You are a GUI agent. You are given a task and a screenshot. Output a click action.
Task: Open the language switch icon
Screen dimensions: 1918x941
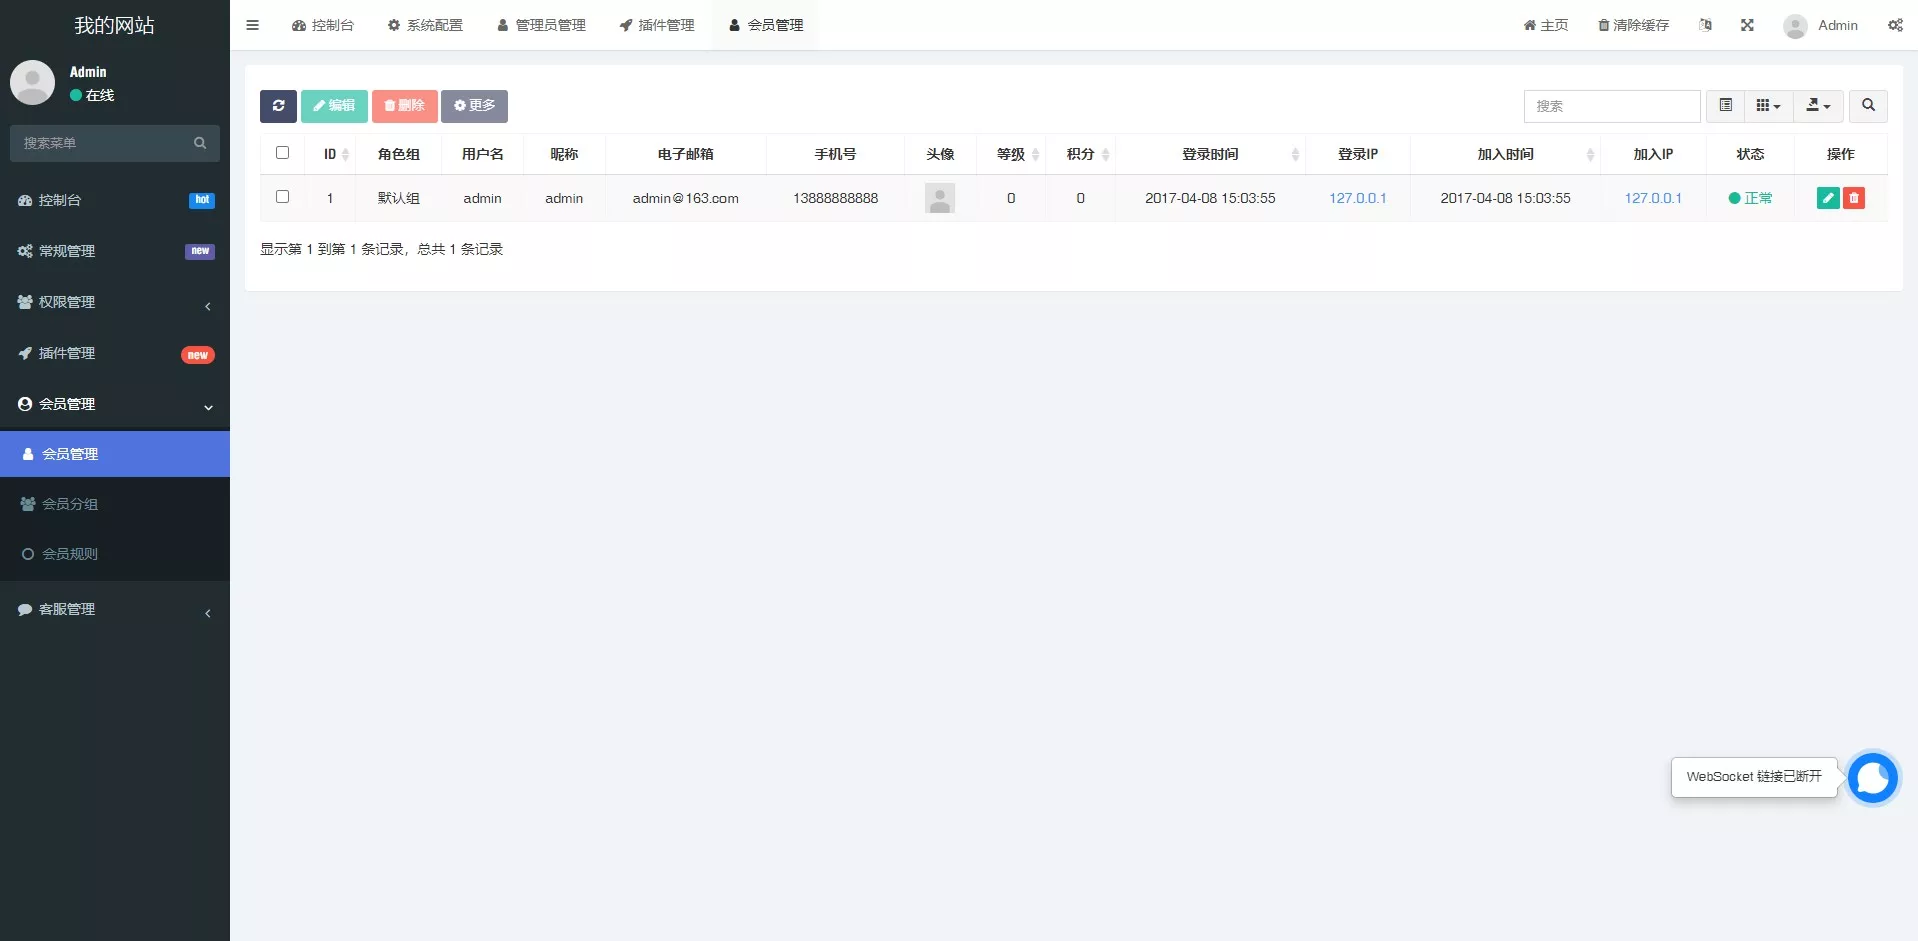(1705, 25)
